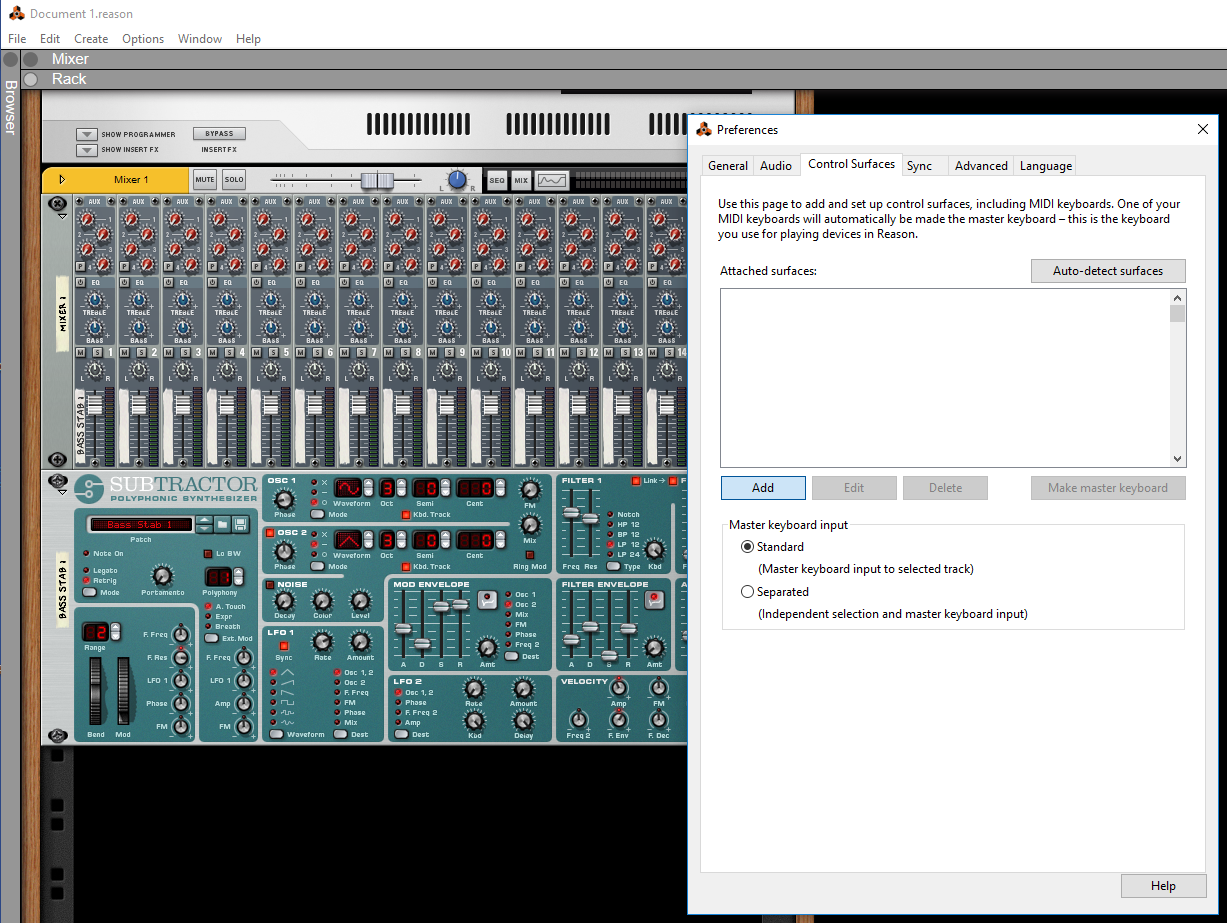Mute mixer channel 1 with M button
Viewport: 1227px width, 923px height.
(81, 353)
